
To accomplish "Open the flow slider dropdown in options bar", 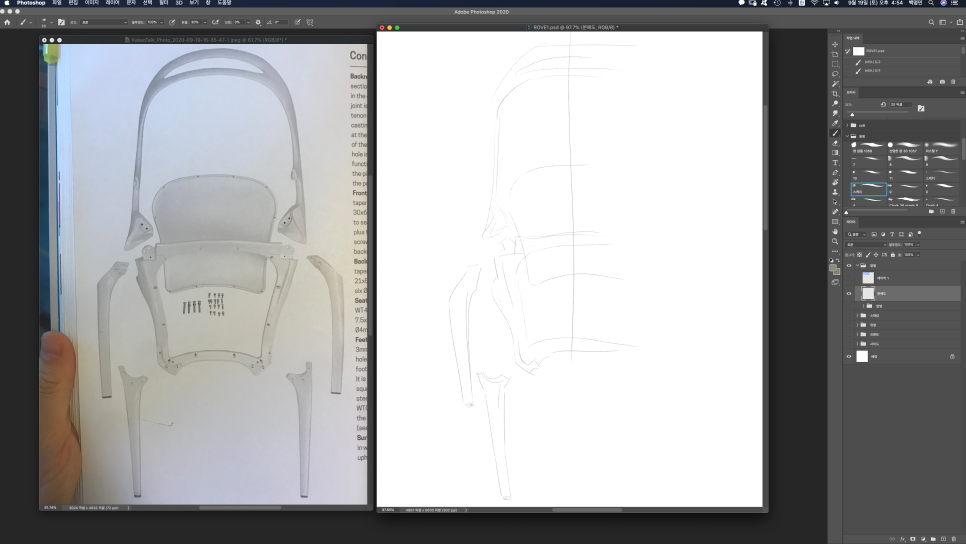I will (x=205, y=22).
